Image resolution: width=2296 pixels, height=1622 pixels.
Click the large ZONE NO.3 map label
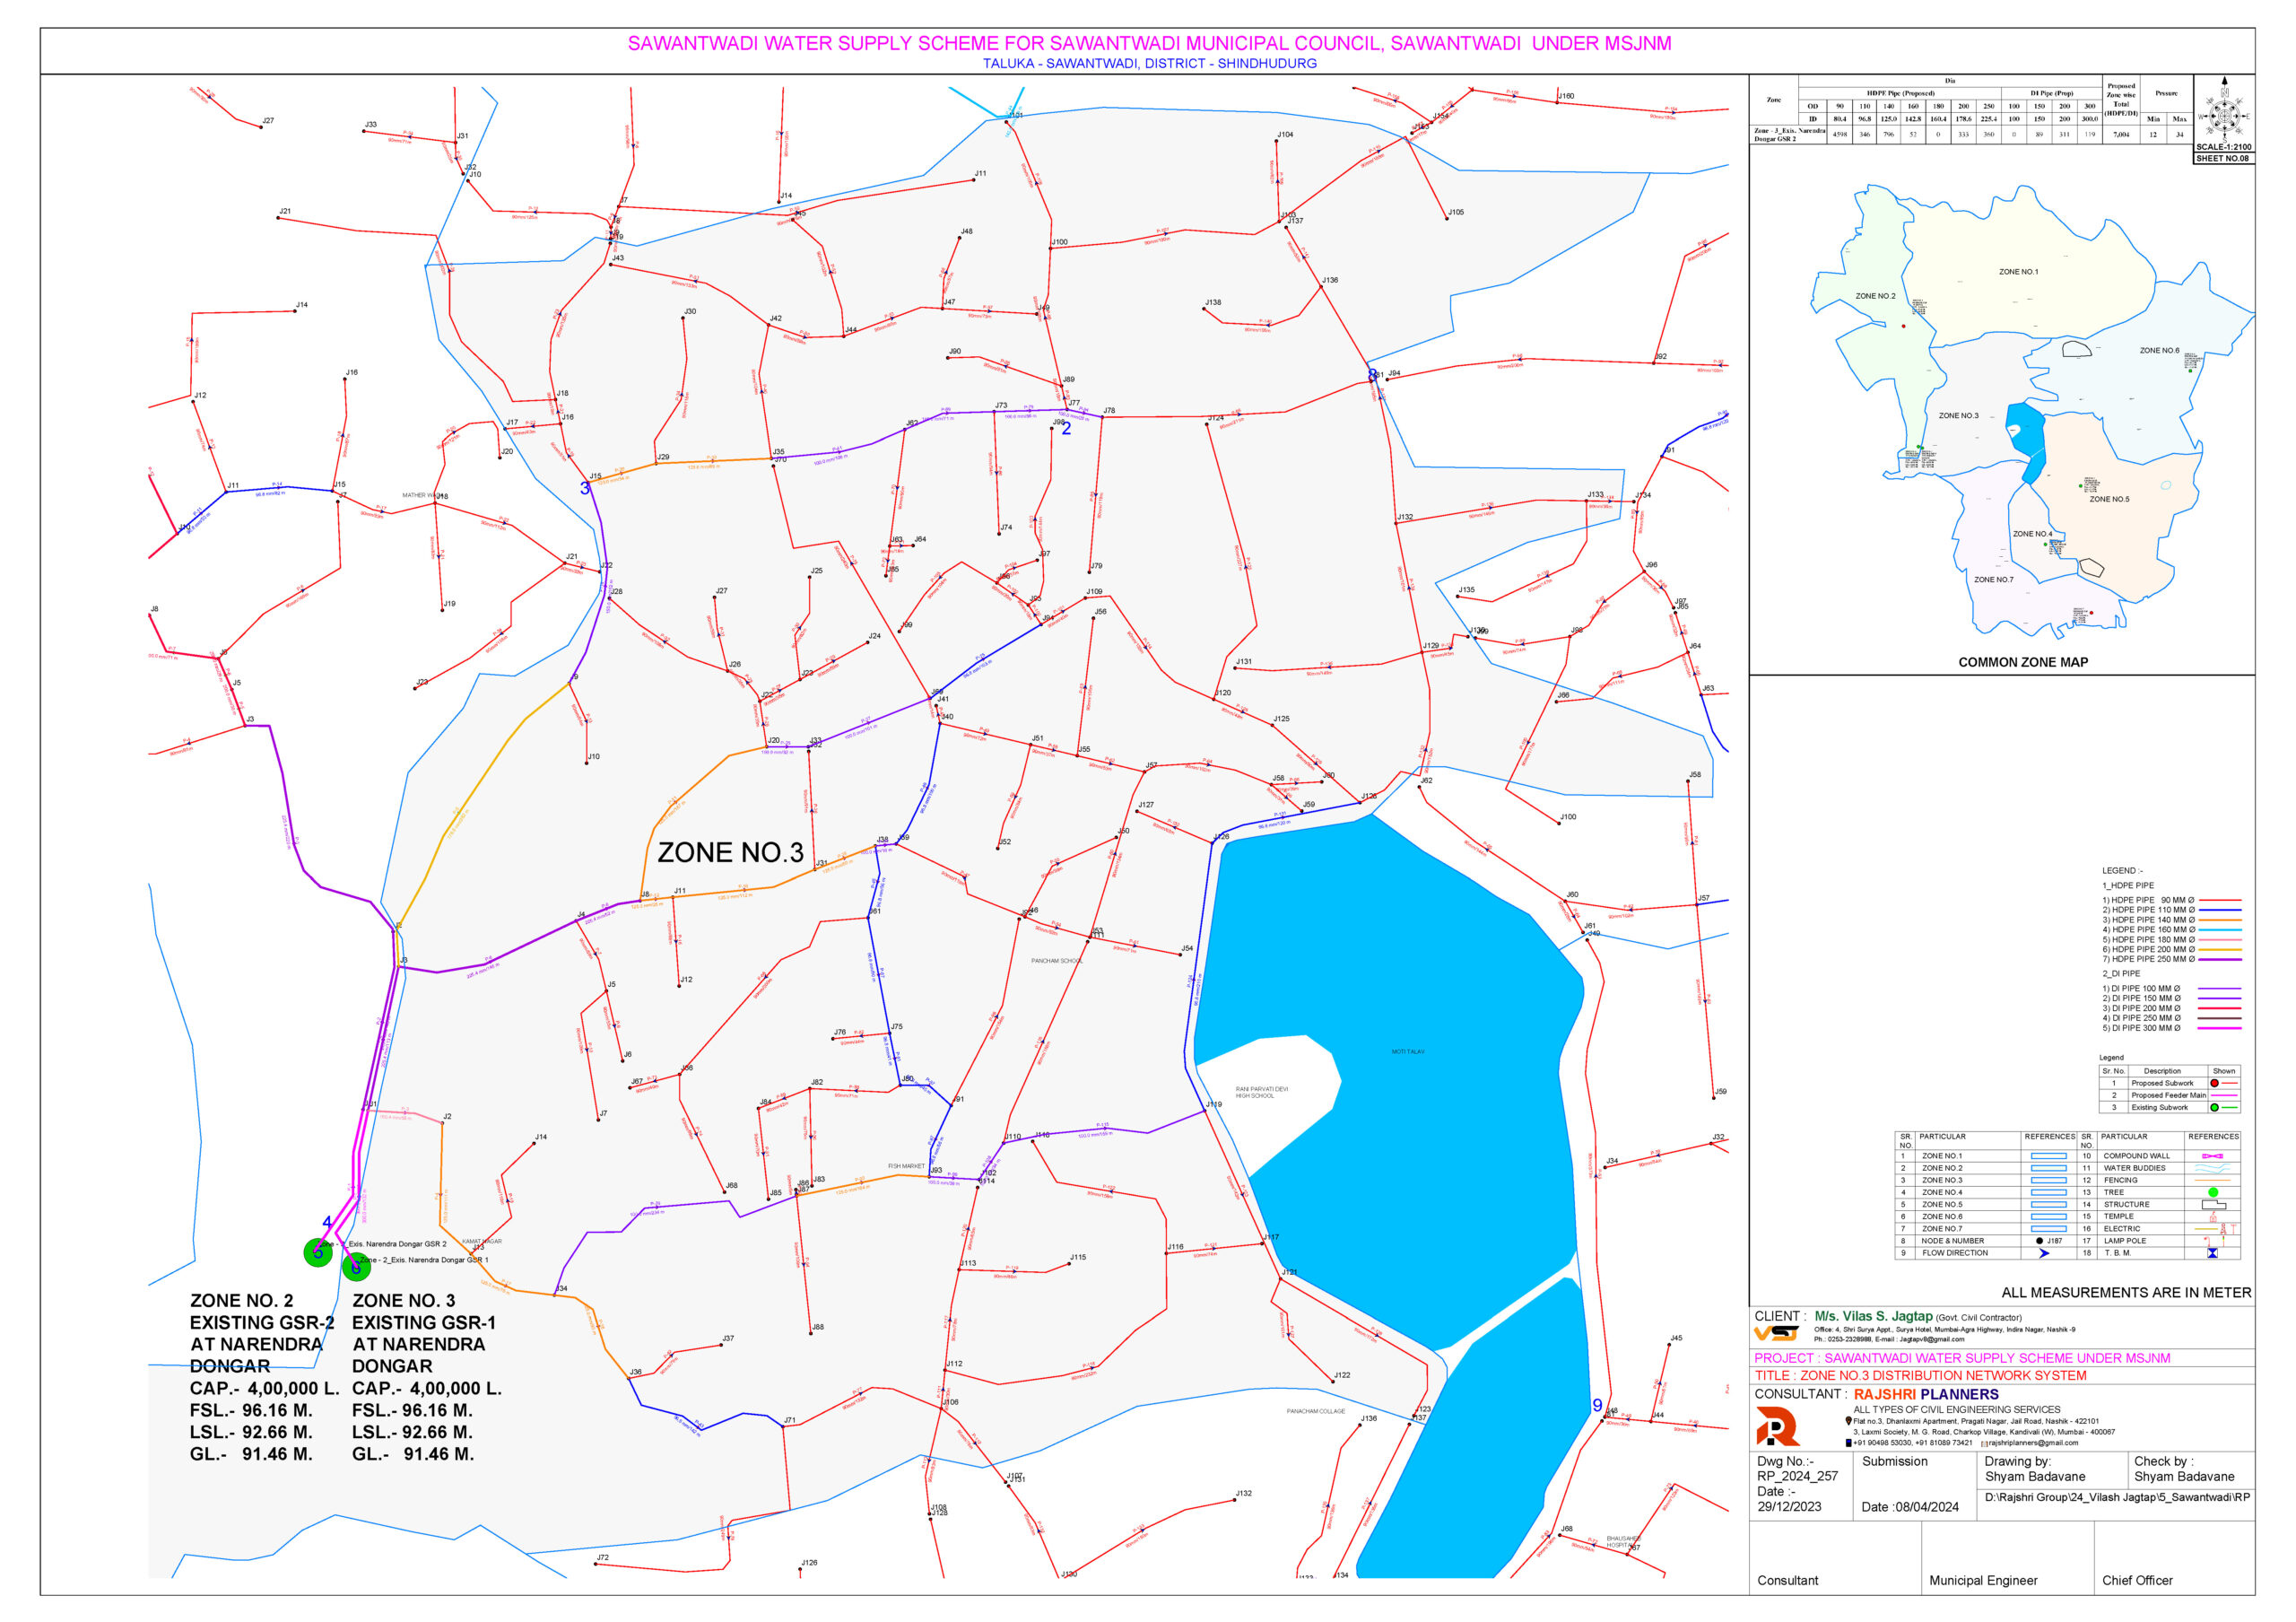click(730, 853)
